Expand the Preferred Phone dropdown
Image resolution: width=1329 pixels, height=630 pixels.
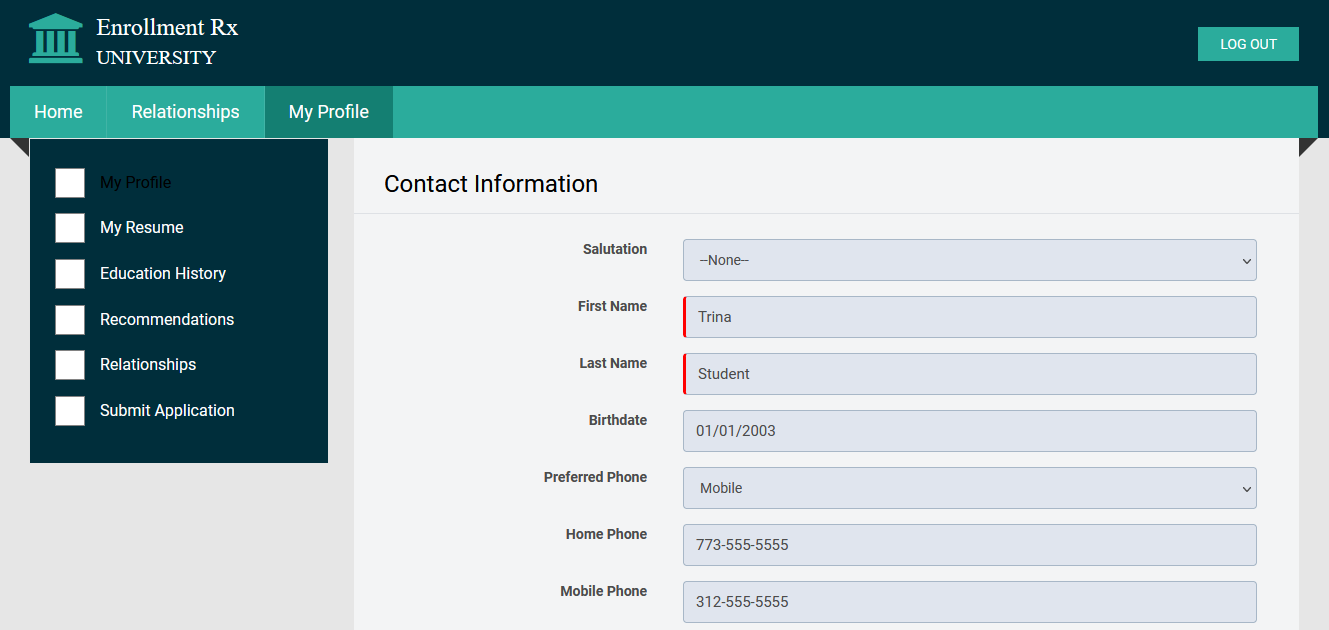pos(969,488)
